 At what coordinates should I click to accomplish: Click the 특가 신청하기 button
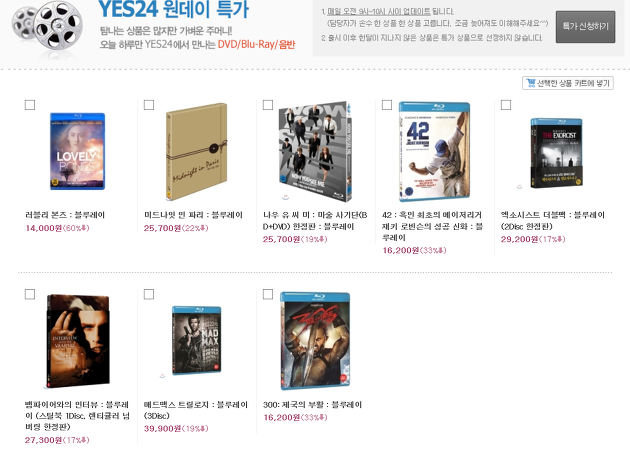click(585, 27)
